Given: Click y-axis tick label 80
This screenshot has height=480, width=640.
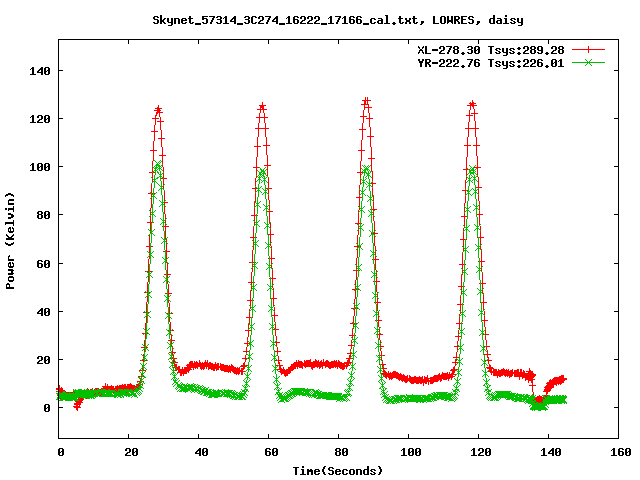Looking at the screenshot, I should 43,215.
